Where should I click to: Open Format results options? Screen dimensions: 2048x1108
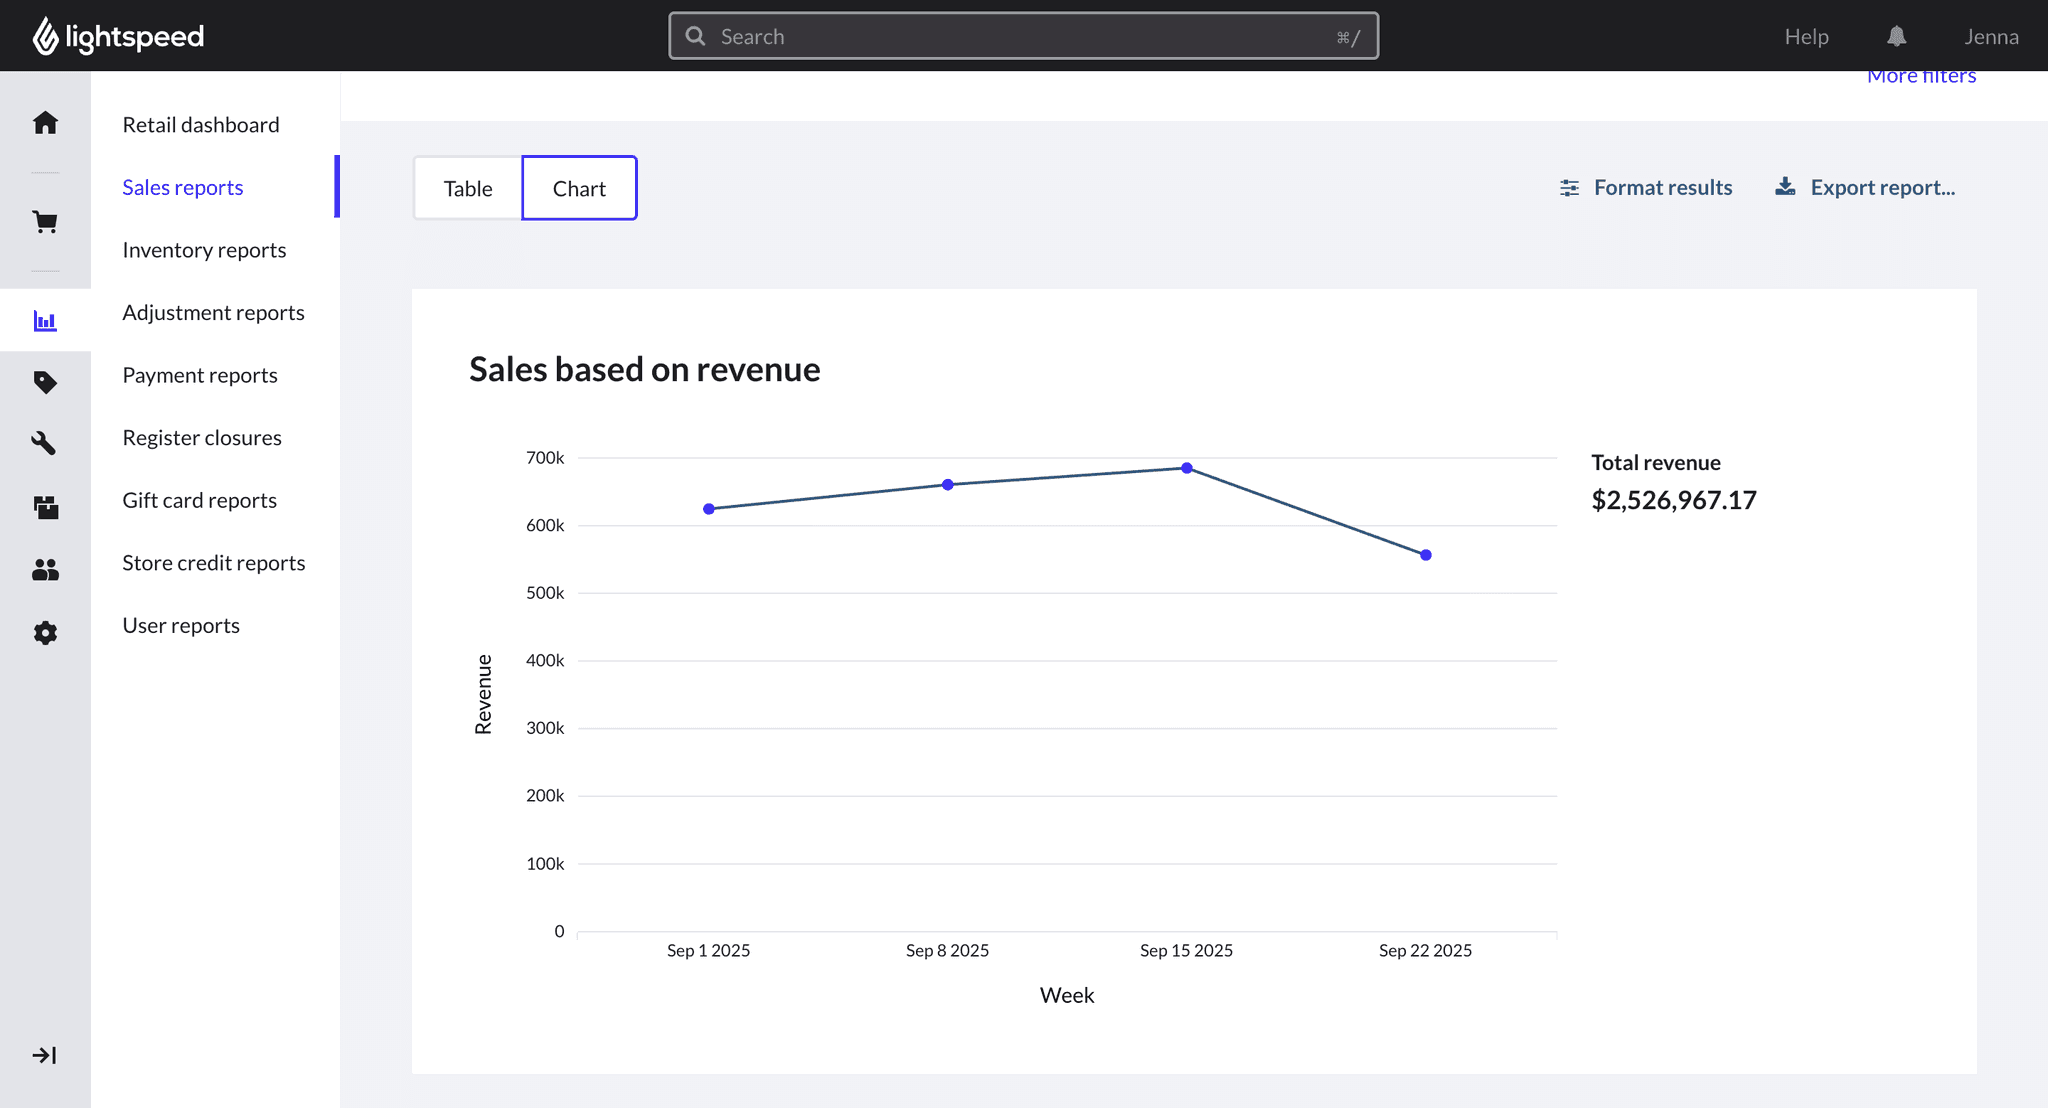point(1646,188)
